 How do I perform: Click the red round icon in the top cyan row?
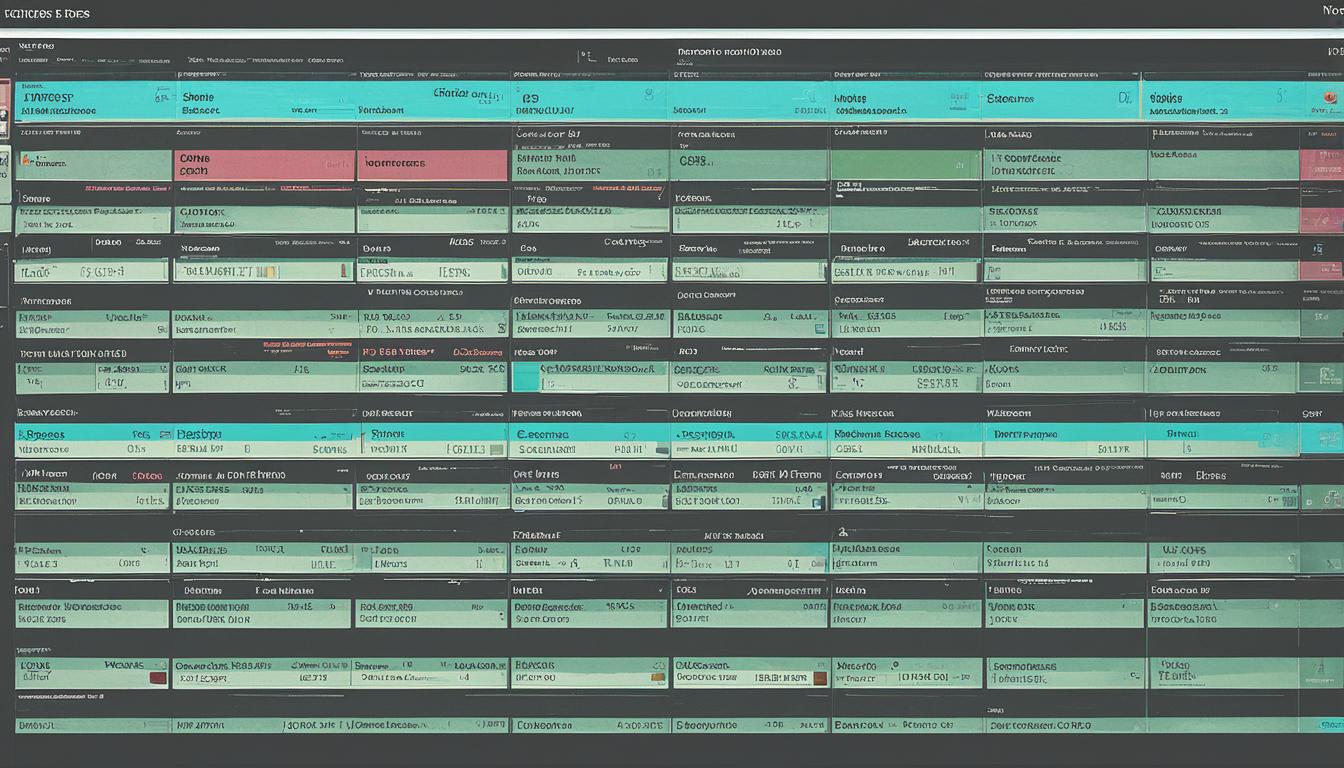(1330, 97)
